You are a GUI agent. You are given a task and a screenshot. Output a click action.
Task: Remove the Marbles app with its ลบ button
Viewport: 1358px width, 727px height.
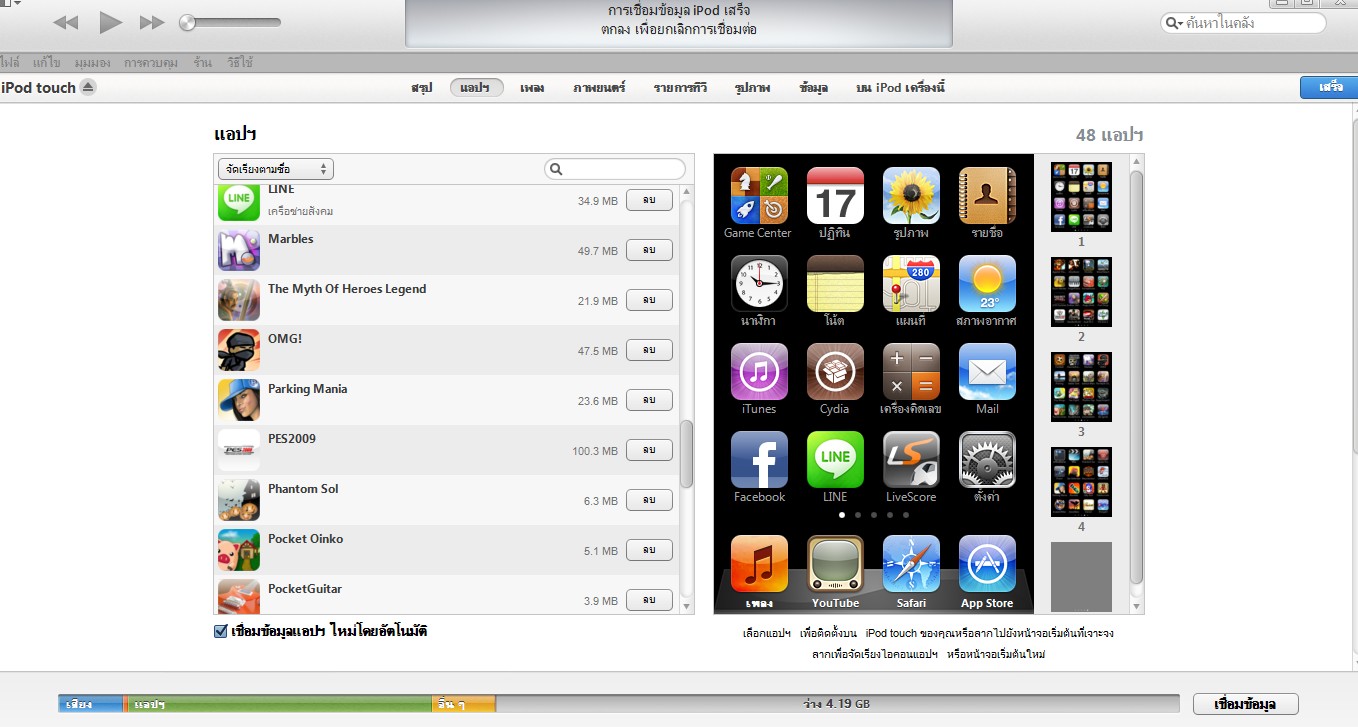pos(649,250)
